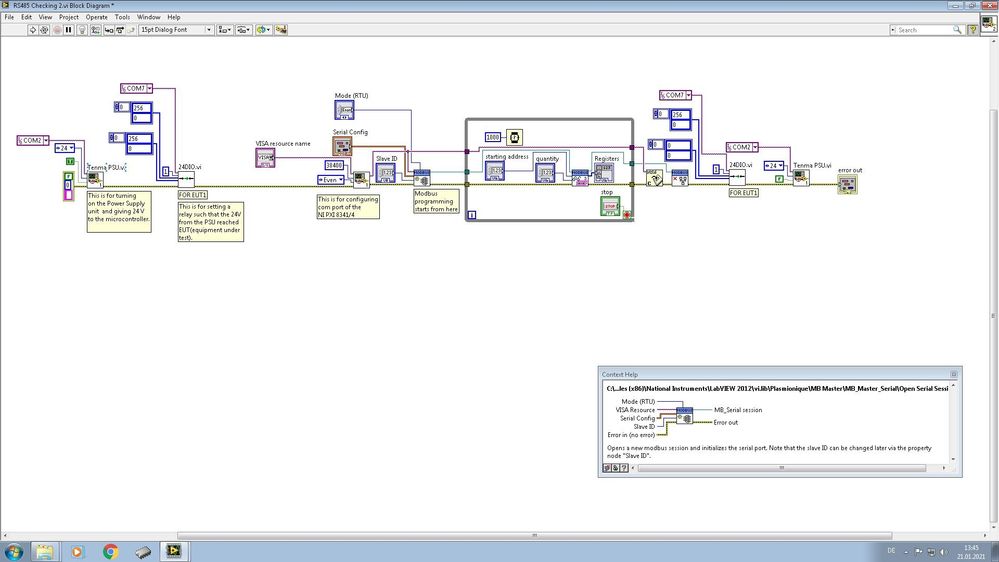This screenshot has height=562, width=999.
Task: Select the VISA resource name terminal
Action: click(265, 158)
